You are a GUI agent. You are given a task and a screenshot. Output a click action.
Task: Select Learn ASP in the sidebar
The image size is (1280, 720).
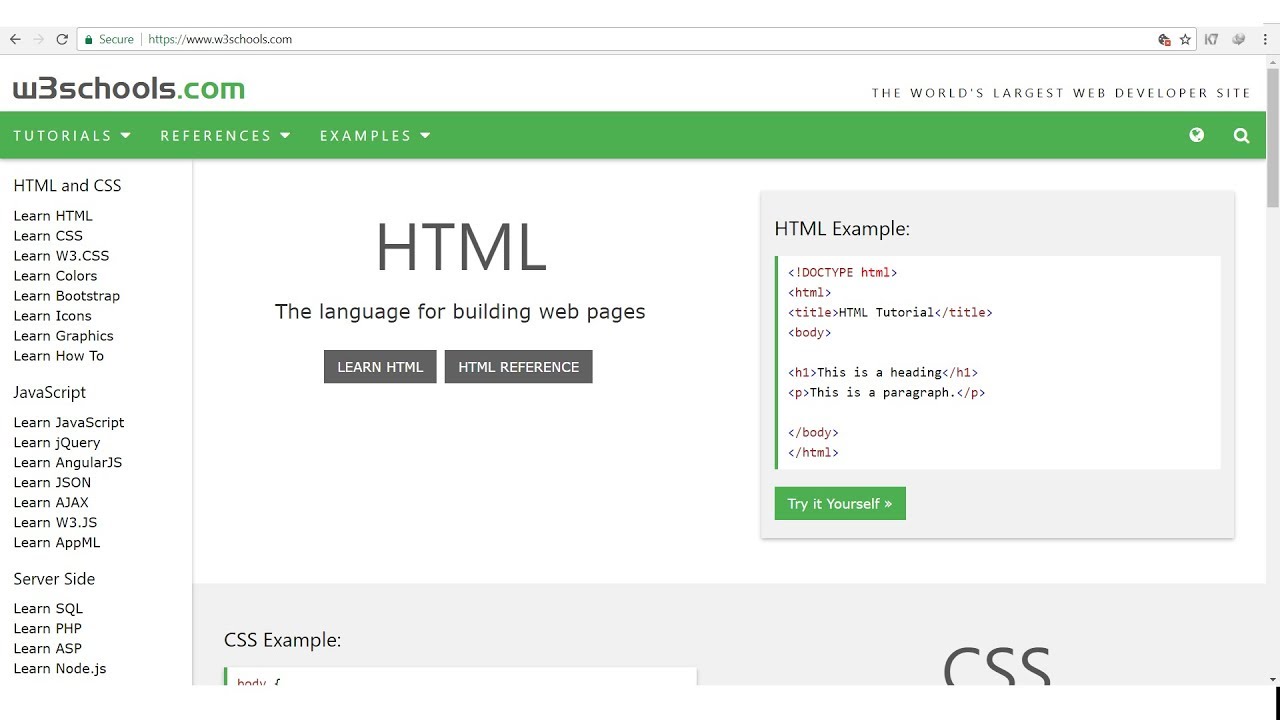(x=47, y=649)
